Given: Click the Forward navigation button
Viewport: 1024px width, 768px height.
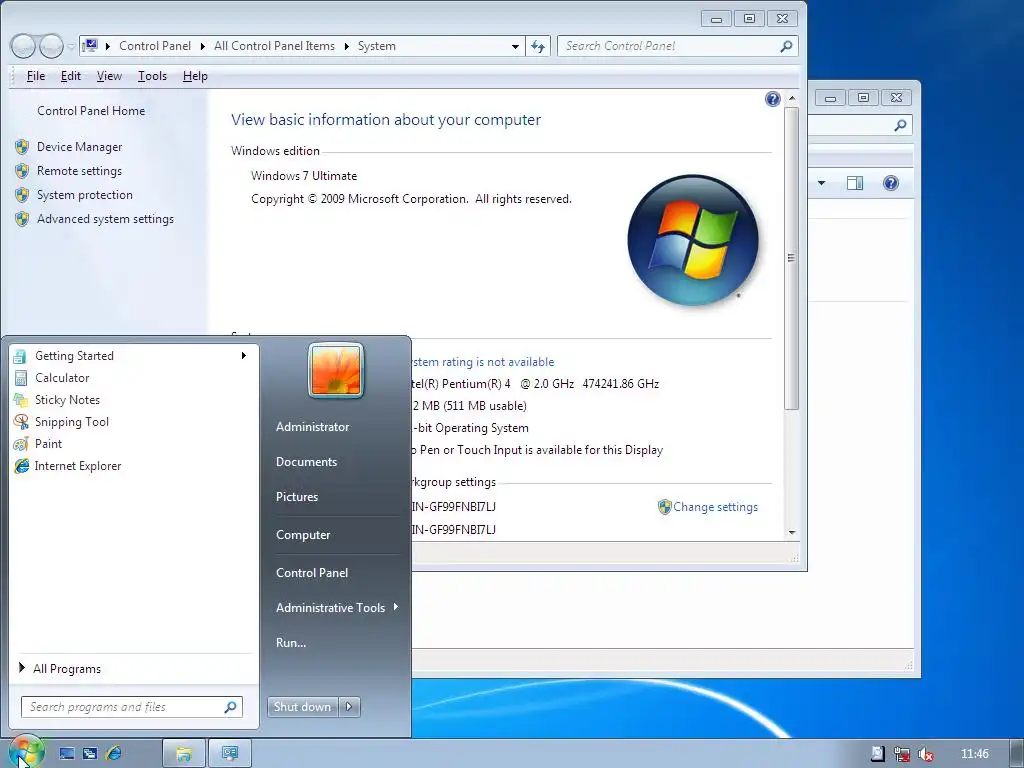Looking at the screenshot, I should 51,46.
